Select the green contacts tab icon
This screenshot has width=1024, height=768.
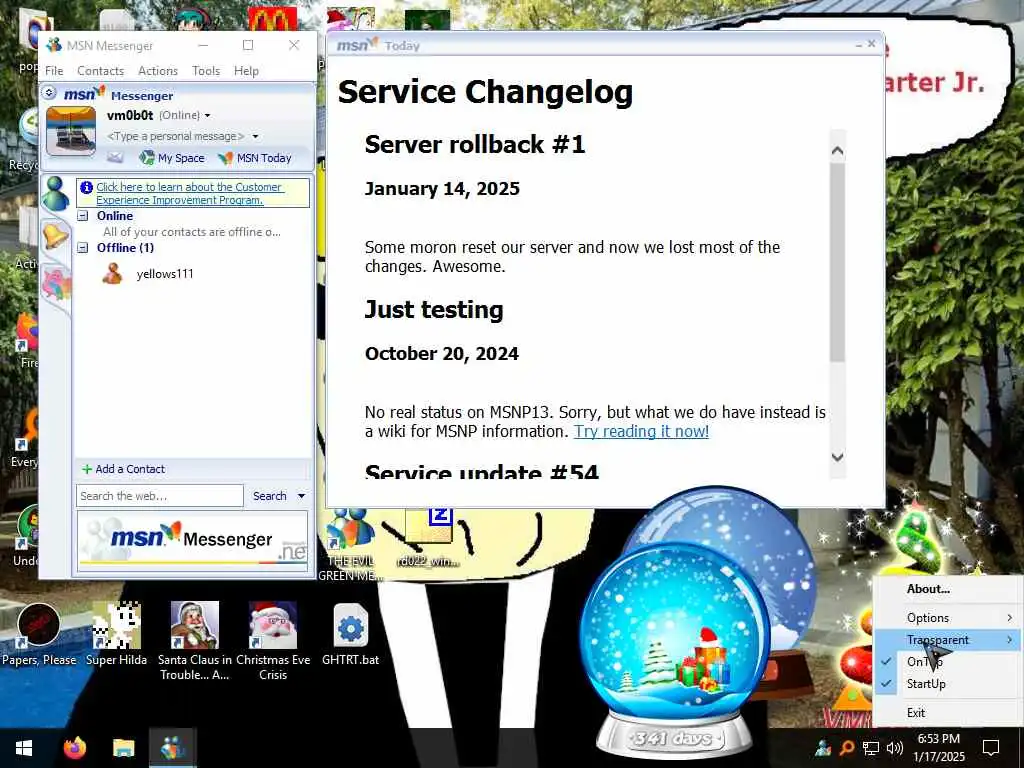point(56,193)
